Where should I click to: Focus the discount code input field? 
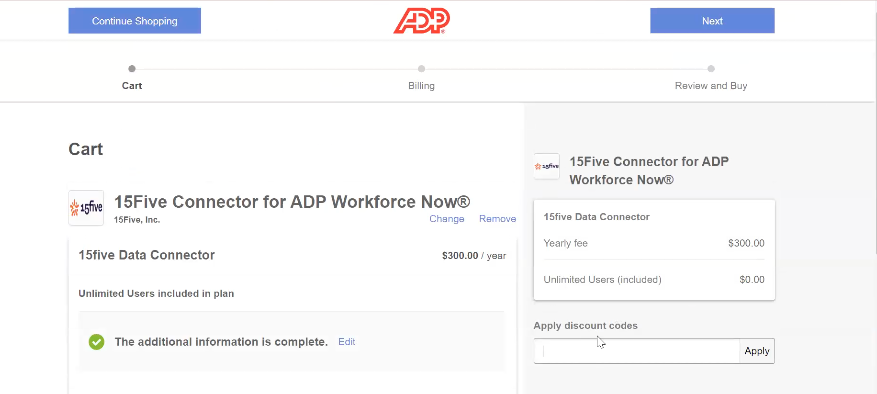[636, 351]
